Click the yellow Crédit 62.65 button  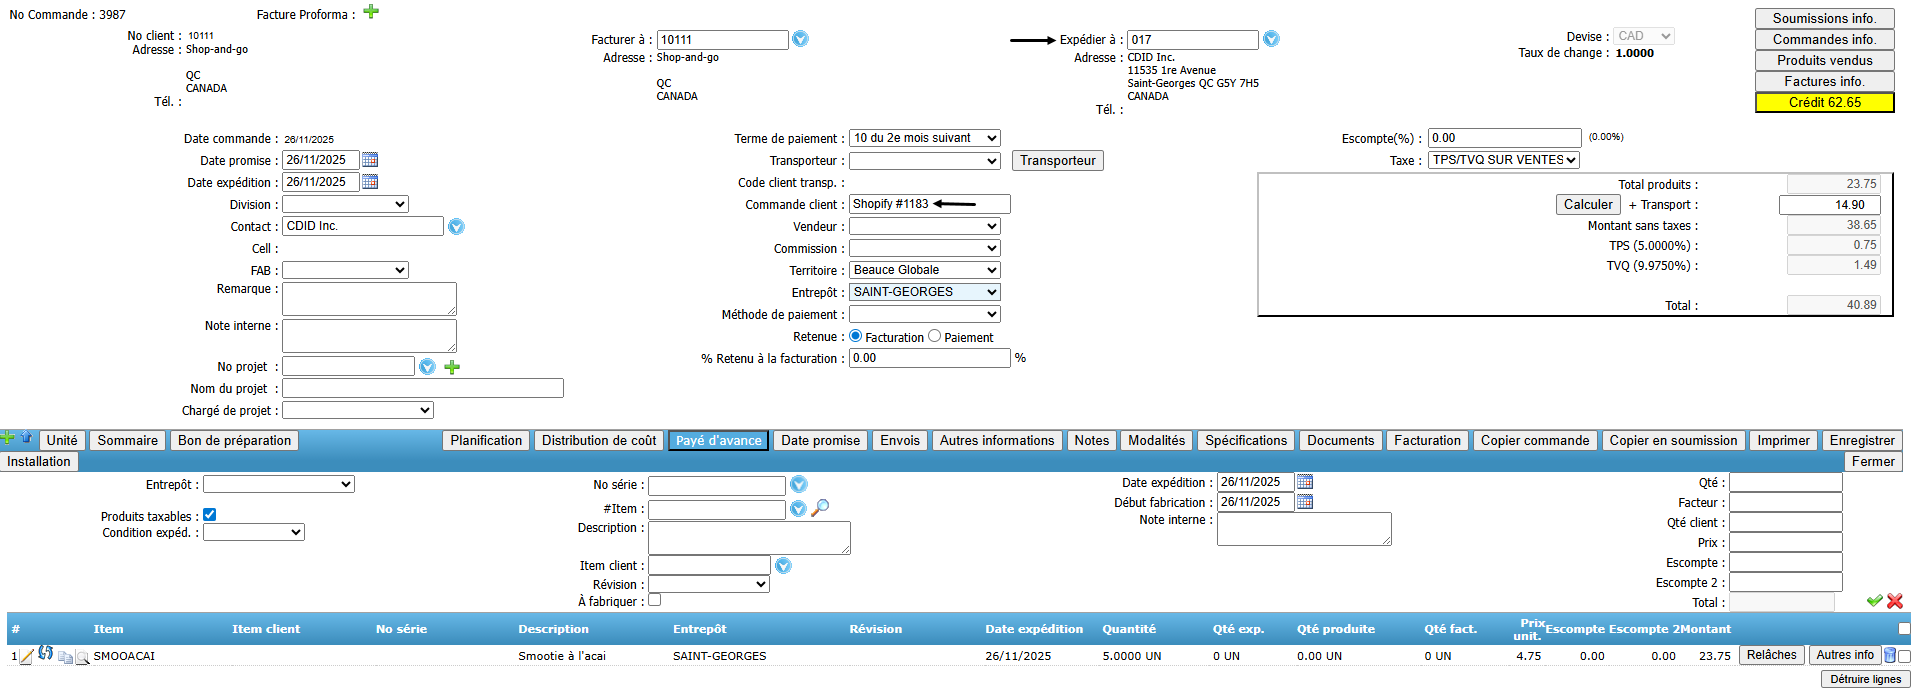(1824, 102)
